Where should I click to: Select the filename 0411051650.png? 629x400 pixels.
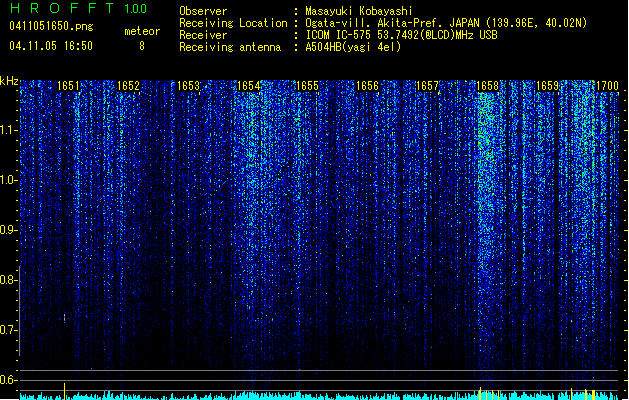tap(51, 26)
